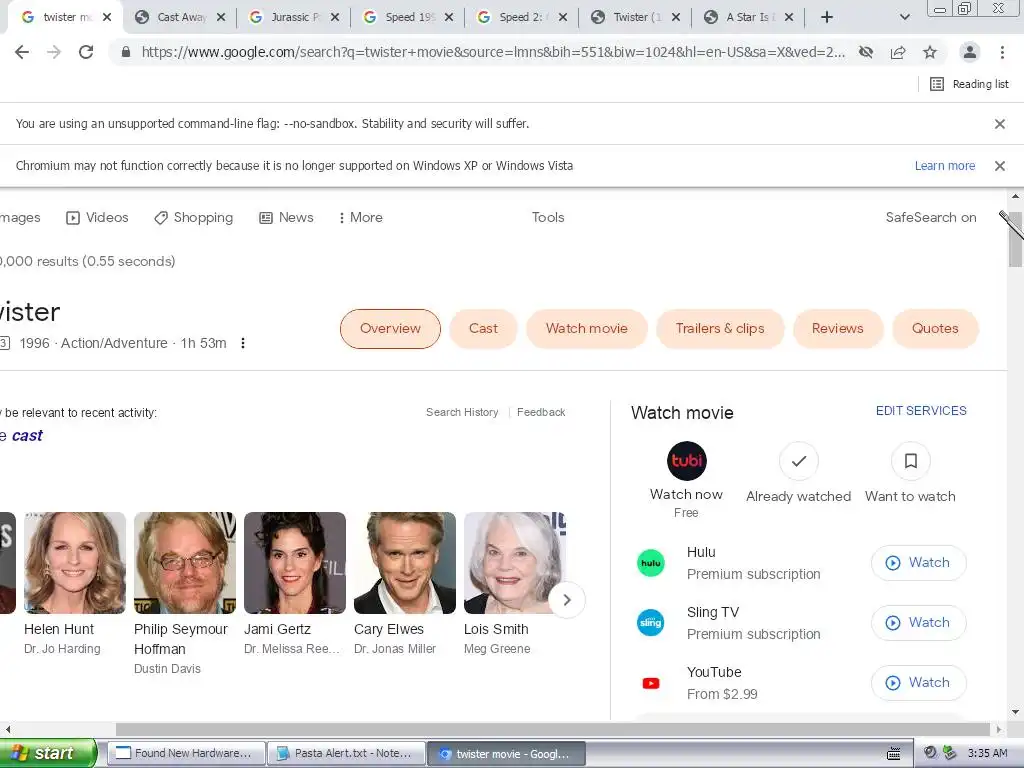Click SafeSearch on setting
This screenshot has width=1024, height=768.
931,217
